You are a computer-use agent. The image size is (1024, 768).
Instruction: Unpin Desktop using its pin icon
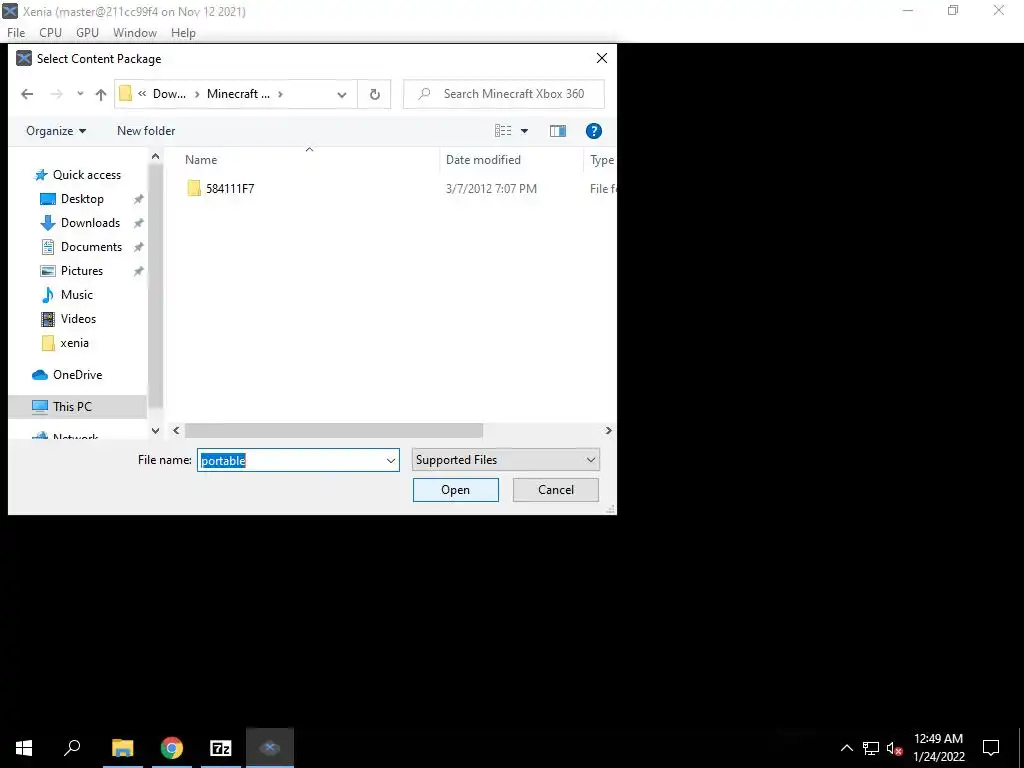click(x=138, y=199)
